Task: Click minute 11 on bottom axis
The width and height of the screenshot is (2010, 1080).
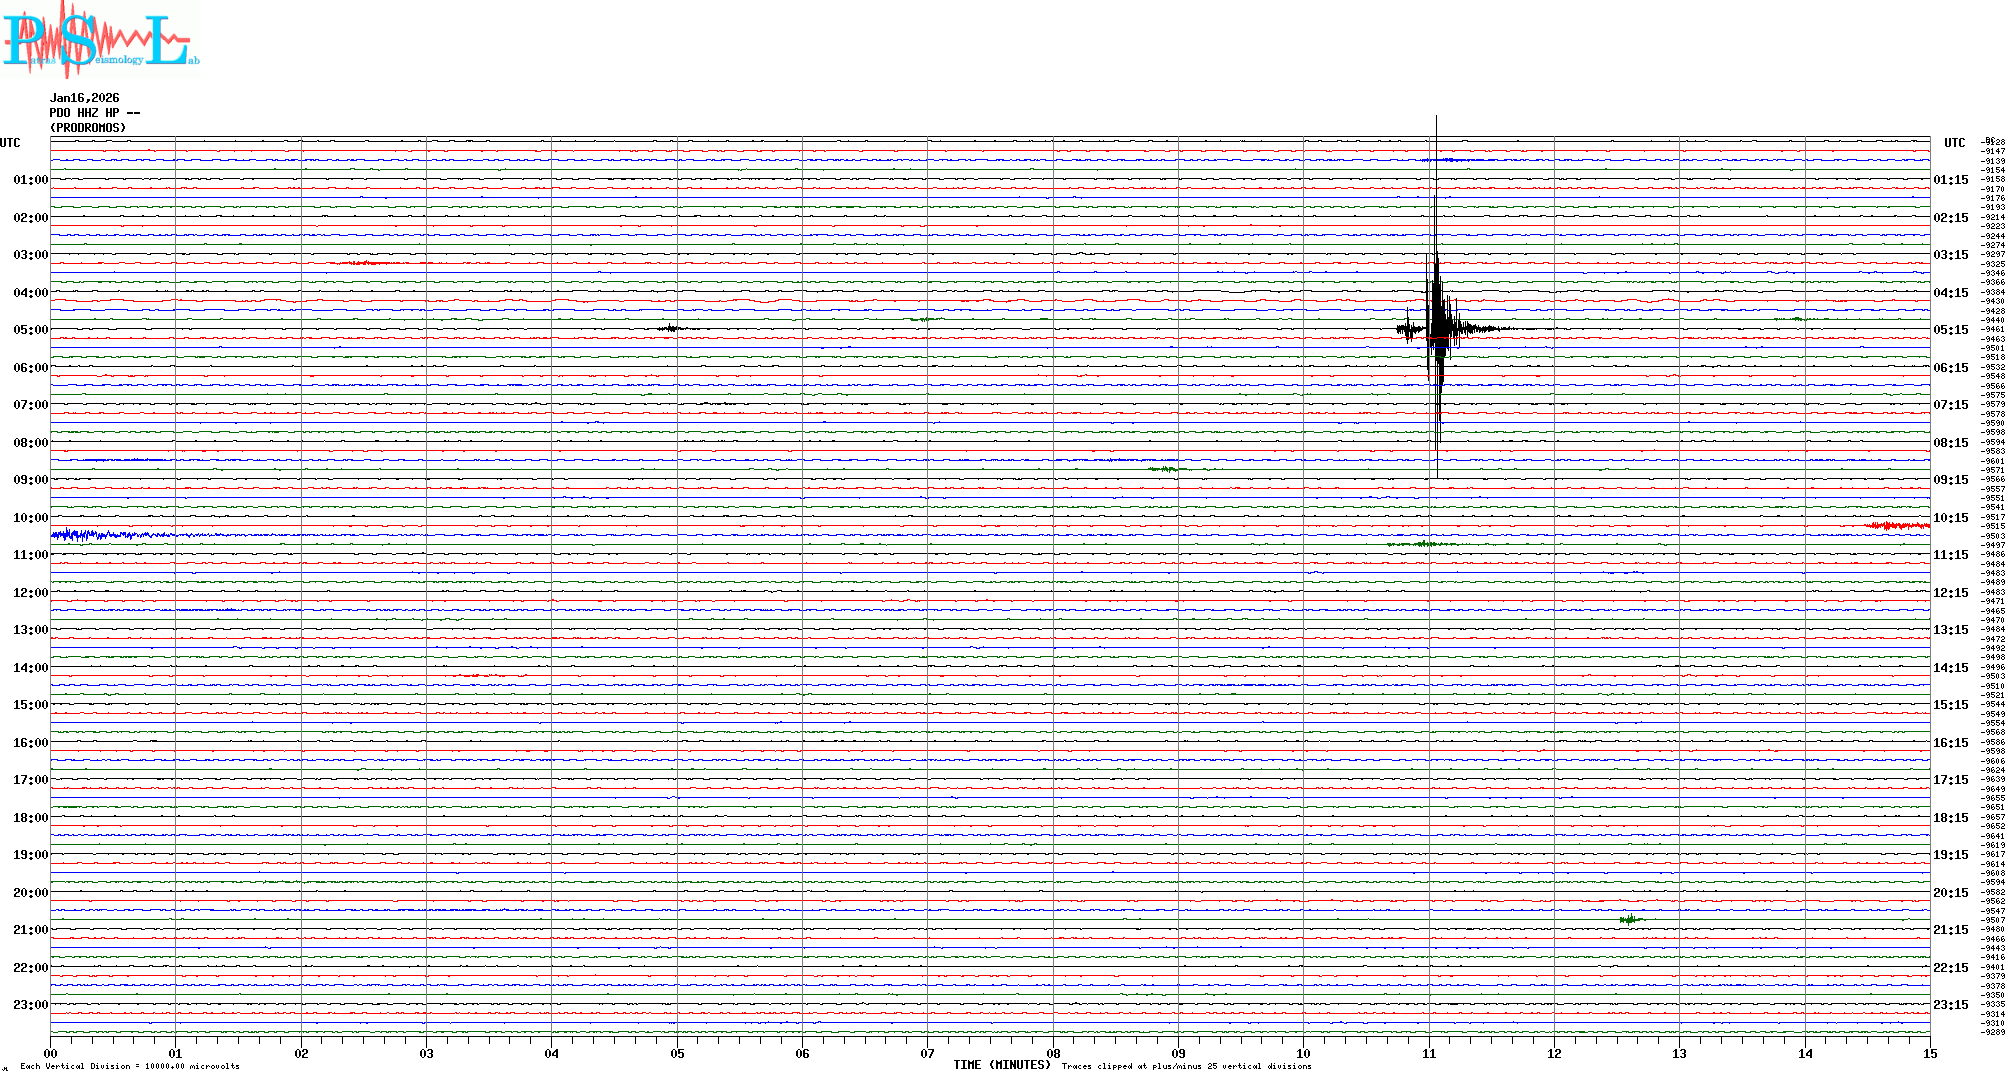Action: (x=1429, y=1053)
